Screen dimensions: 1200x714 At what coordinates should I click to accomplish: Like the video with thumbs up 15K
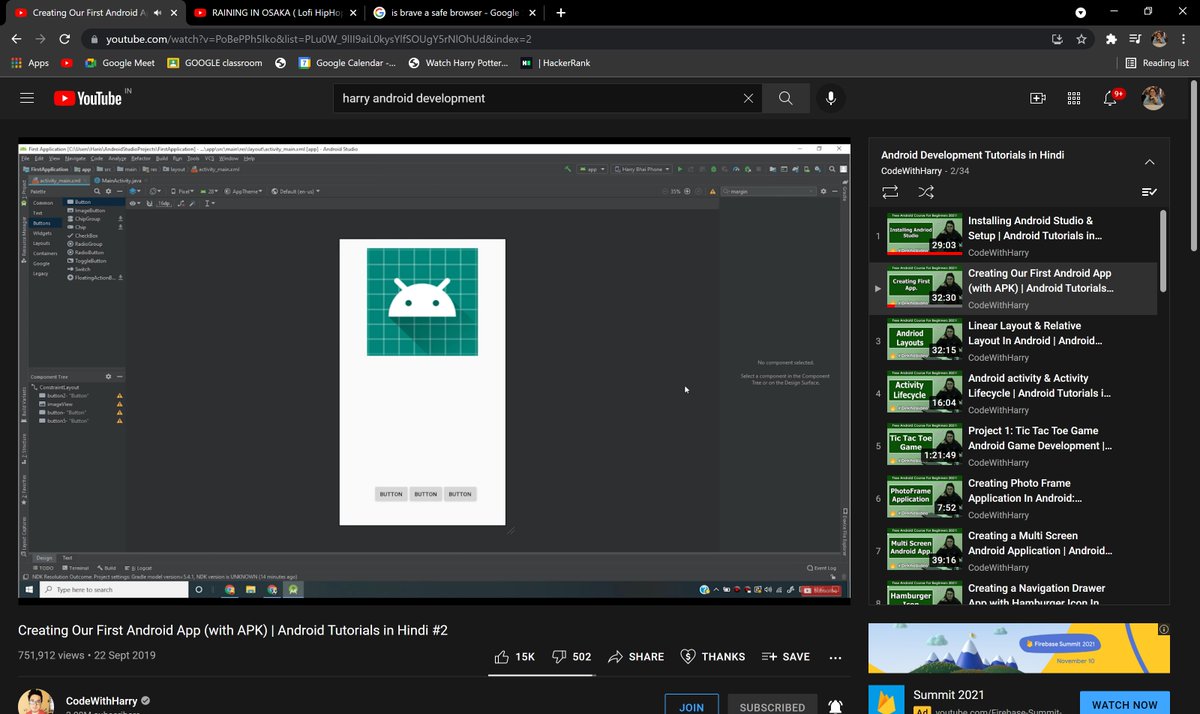pos(515,657)
